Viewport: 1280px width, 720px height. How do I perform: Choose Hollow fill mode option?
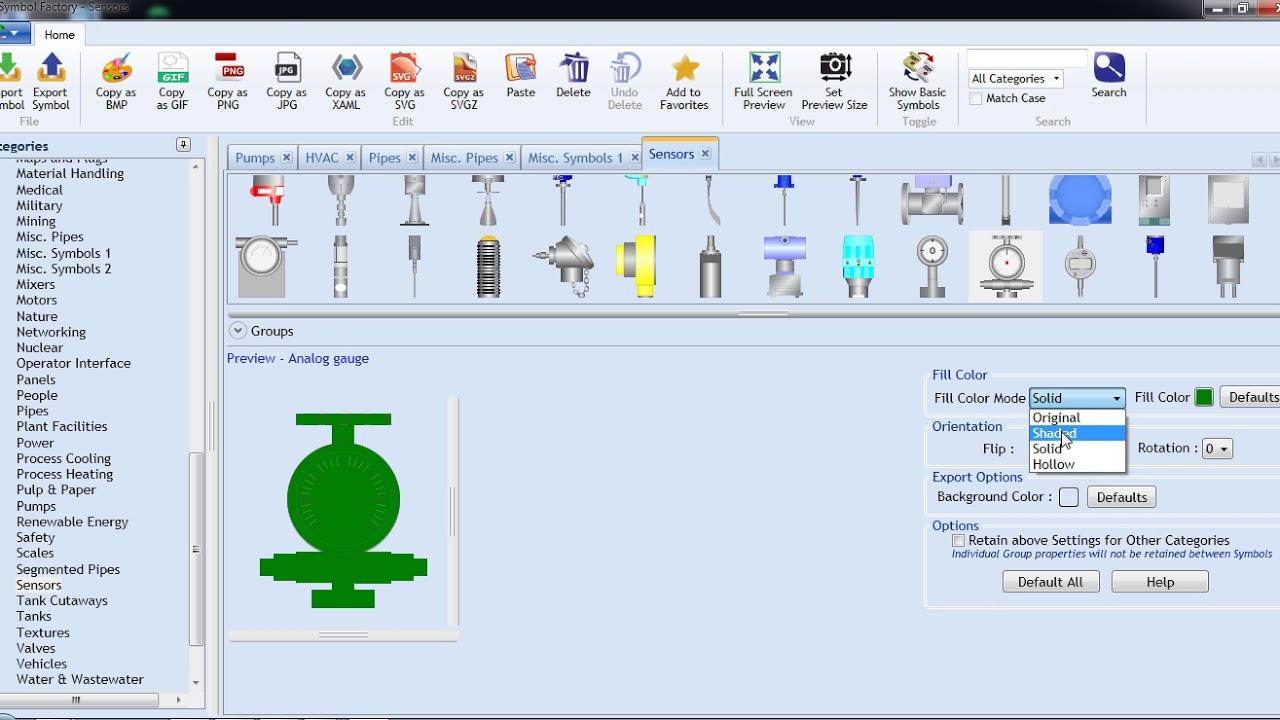(1077, 464)
